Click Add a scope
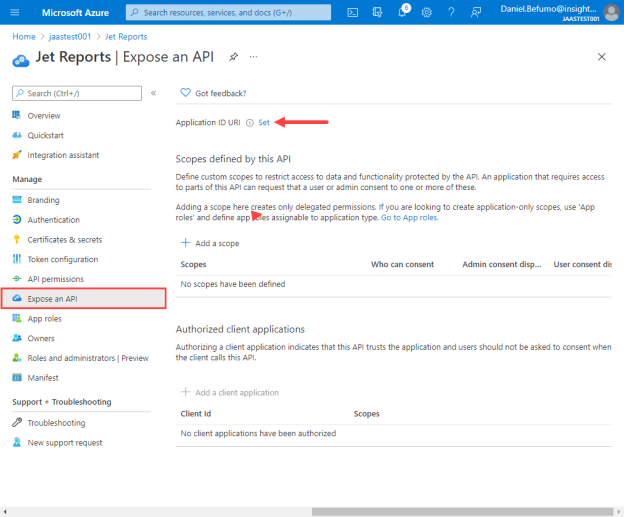 [x=210, y=243]
